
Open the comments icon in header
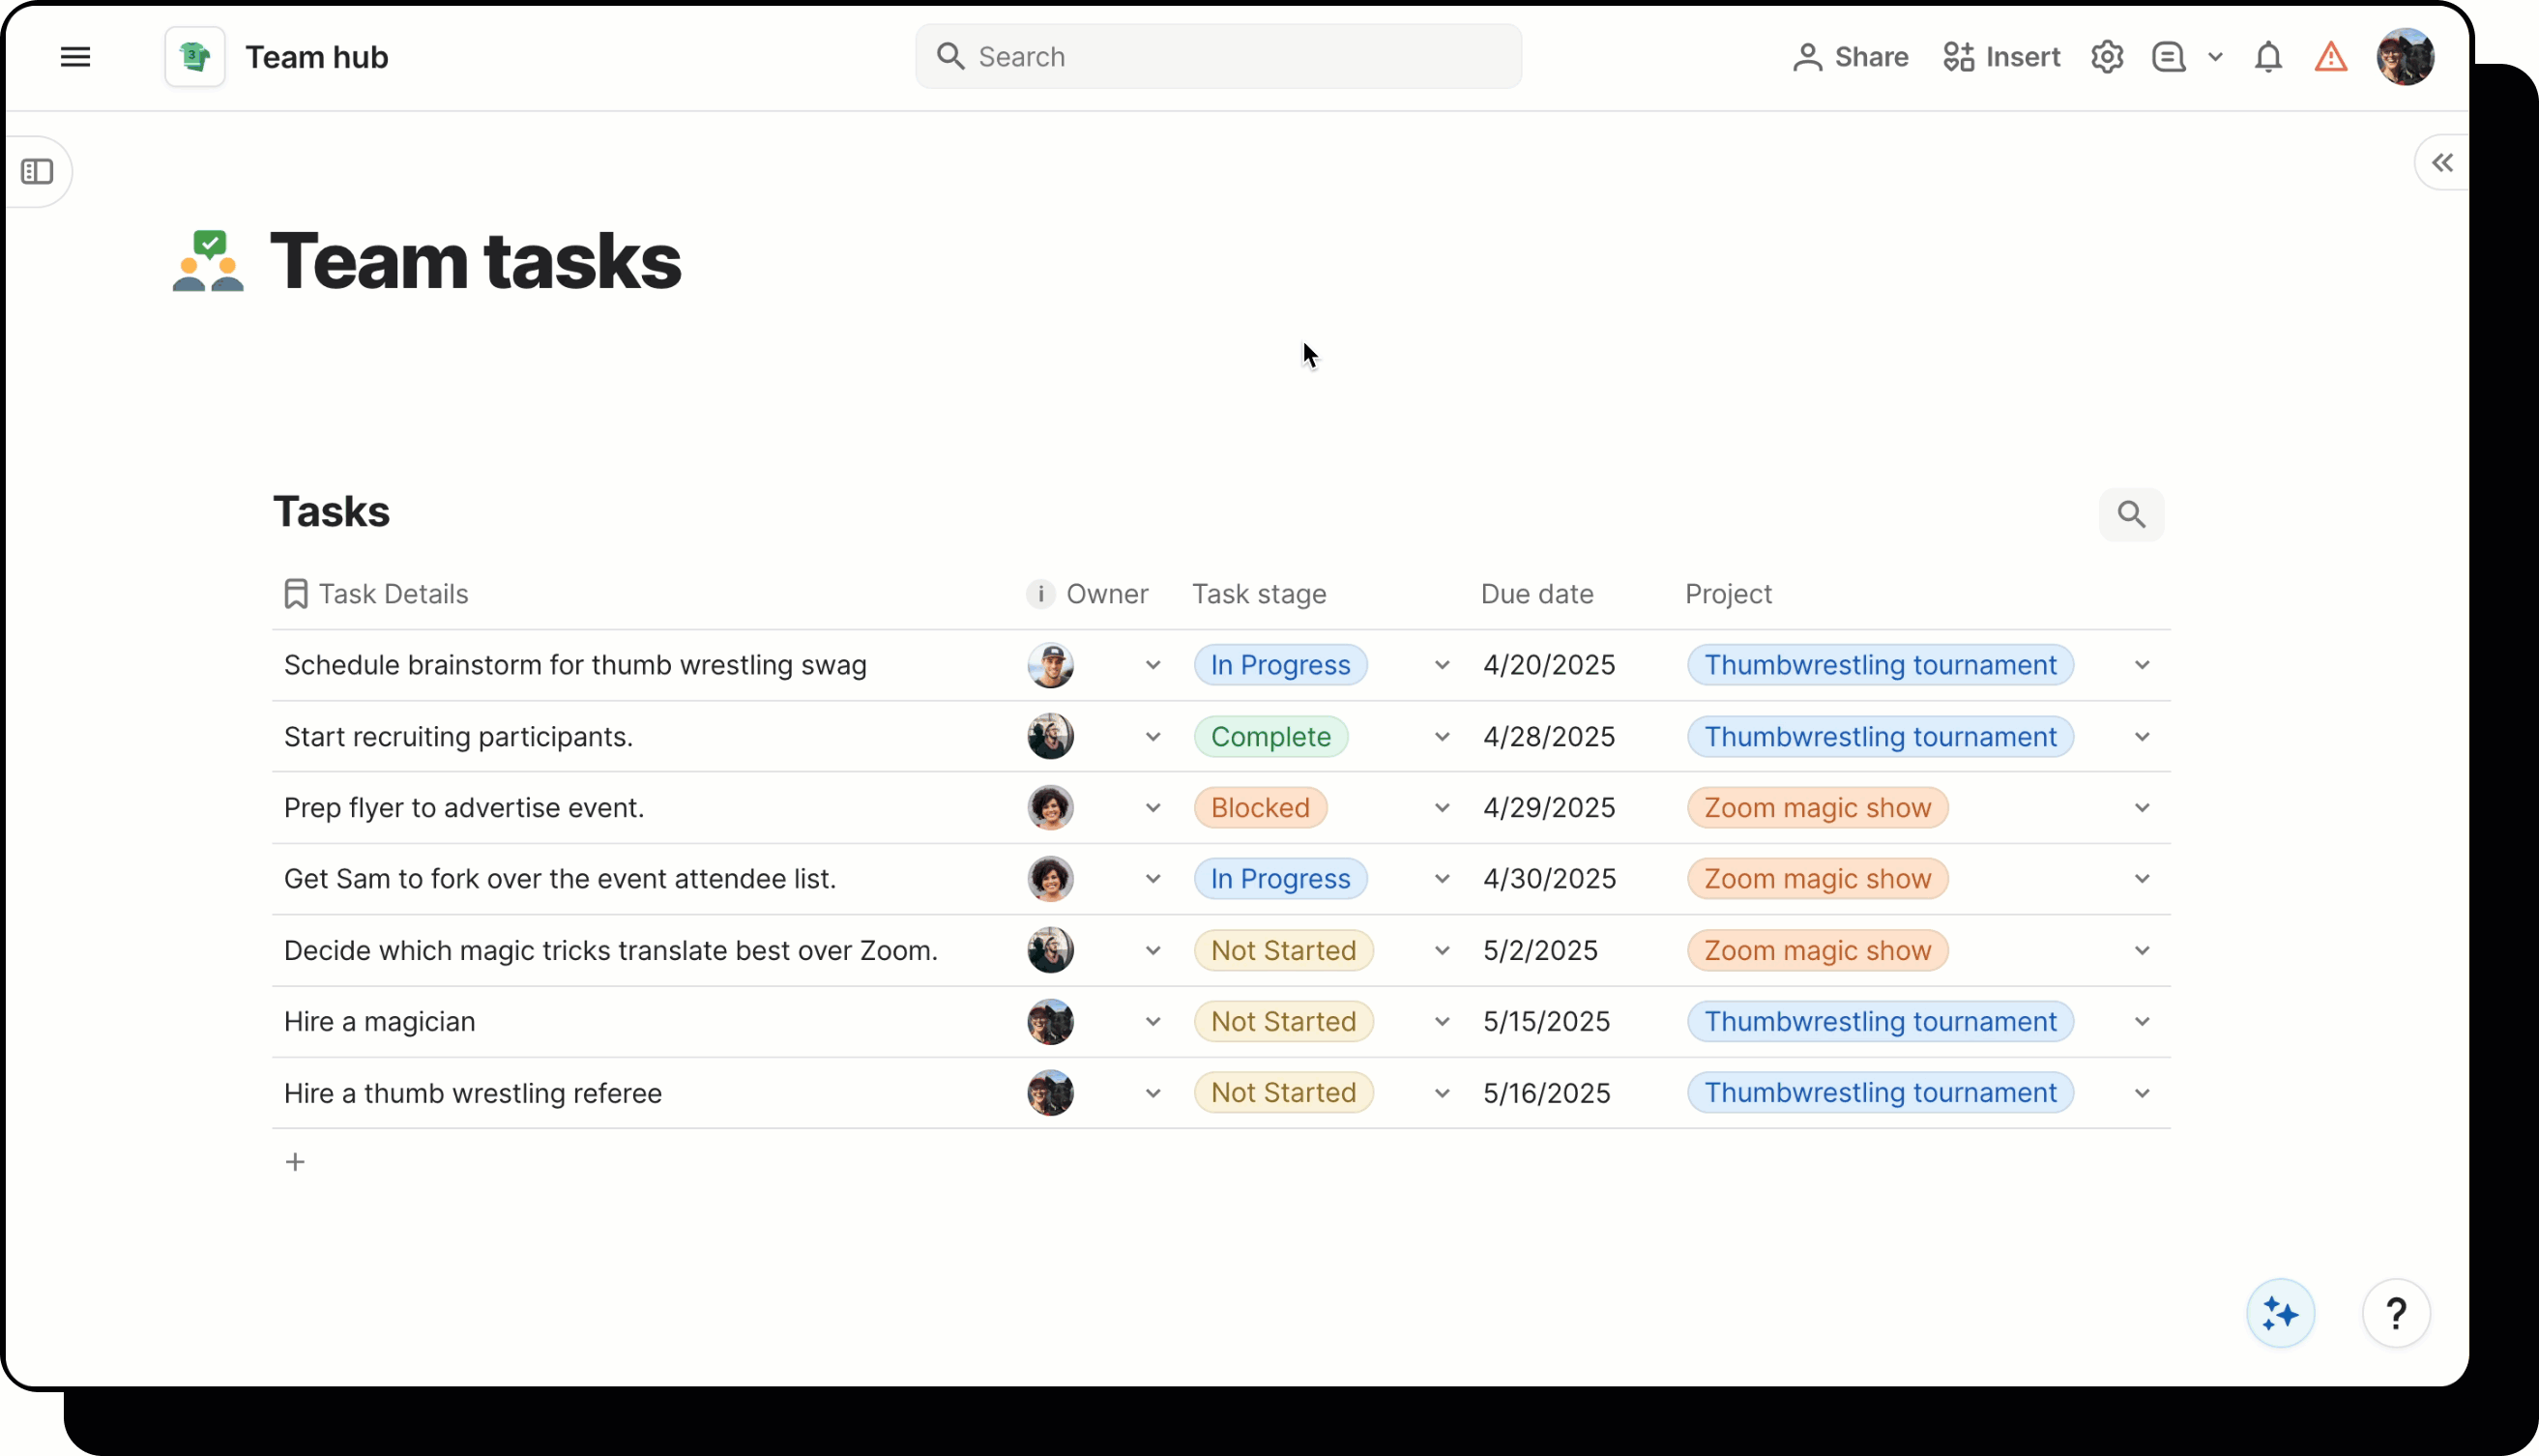(2168, 57)
